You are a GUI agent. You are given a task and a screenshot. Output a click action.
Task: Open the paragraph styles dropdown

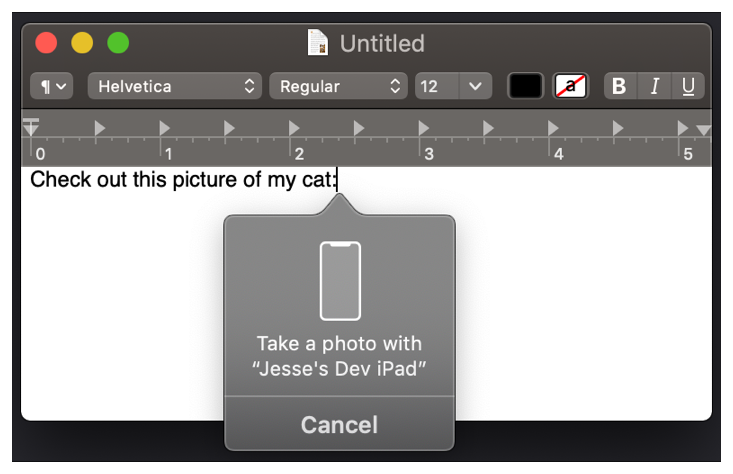pyautogui.click(x=54, y=86)
